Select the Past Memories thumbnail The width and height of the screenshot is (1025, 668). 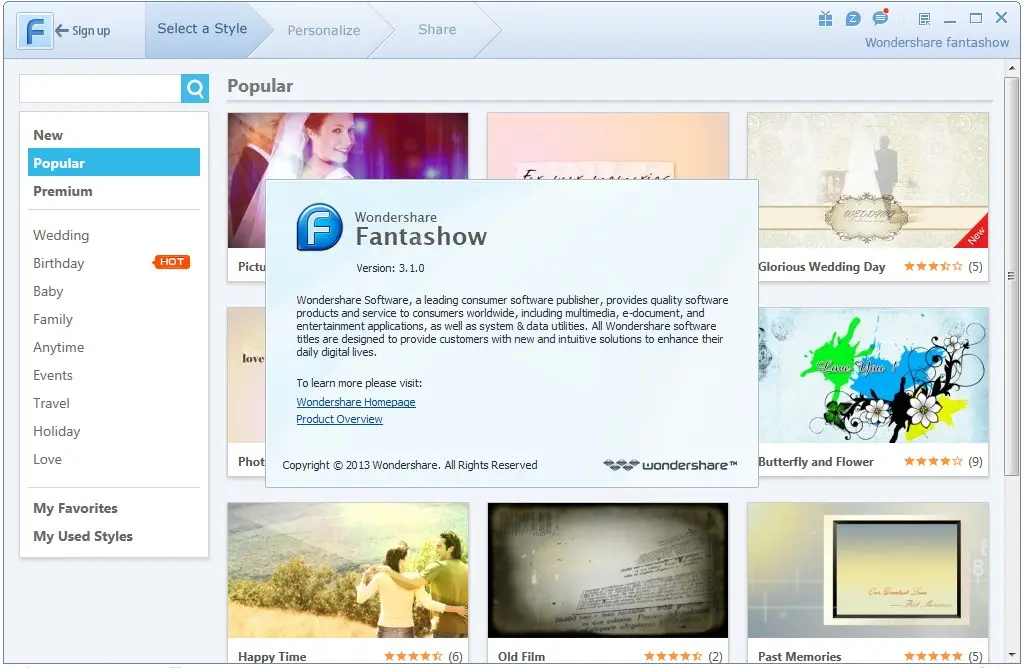pos(868,570)
